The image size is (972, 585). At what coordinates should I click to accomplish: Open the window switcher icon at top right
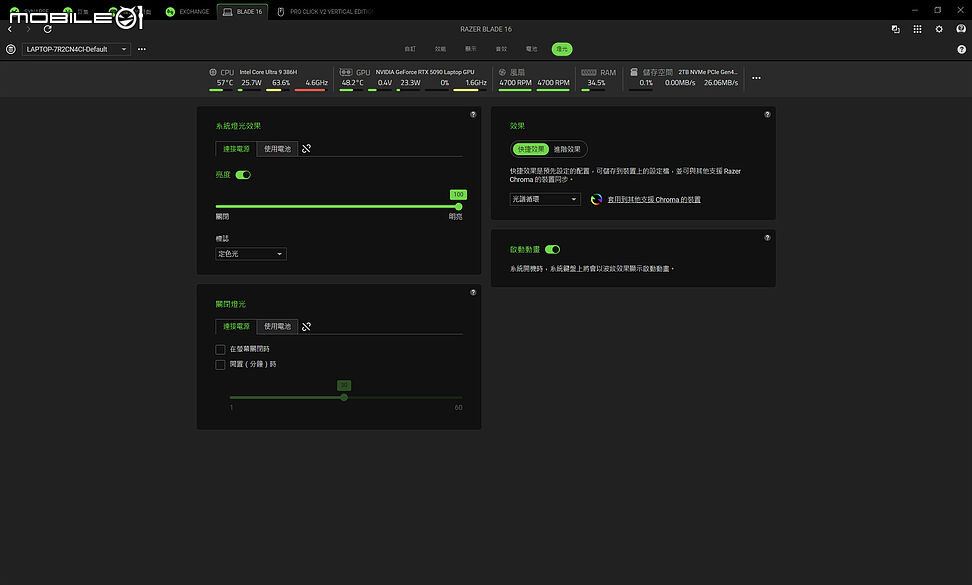895,29
